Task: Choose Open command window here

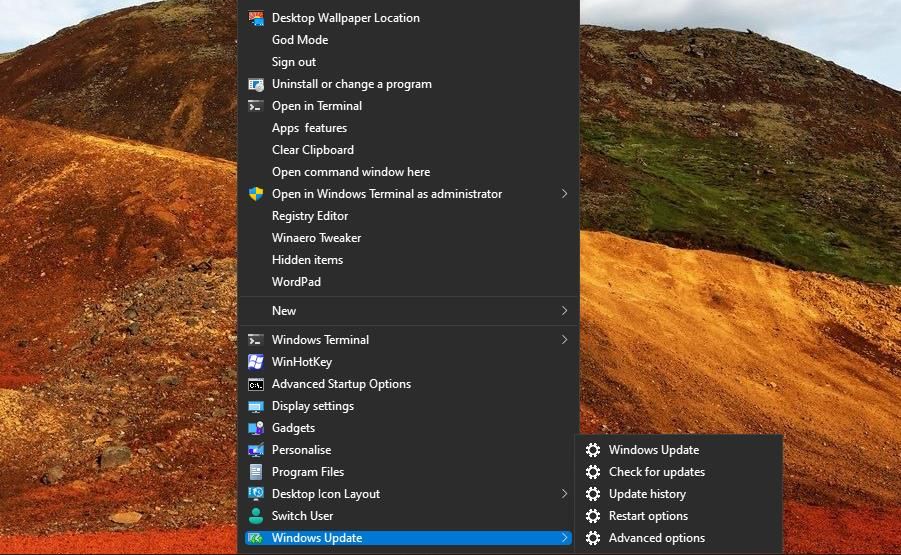Action: [x=351, y=172]
